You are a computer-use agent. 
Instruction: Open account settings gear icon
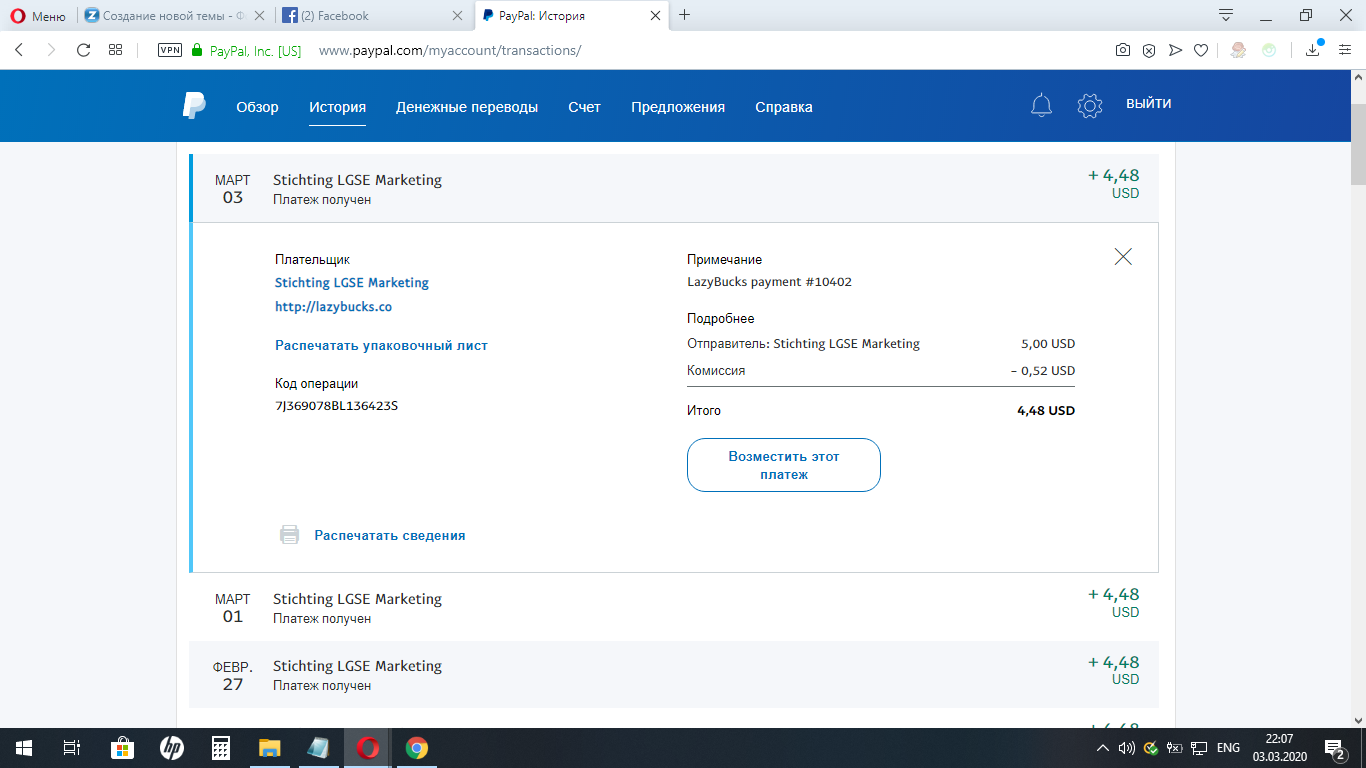tap(1089, 105)
